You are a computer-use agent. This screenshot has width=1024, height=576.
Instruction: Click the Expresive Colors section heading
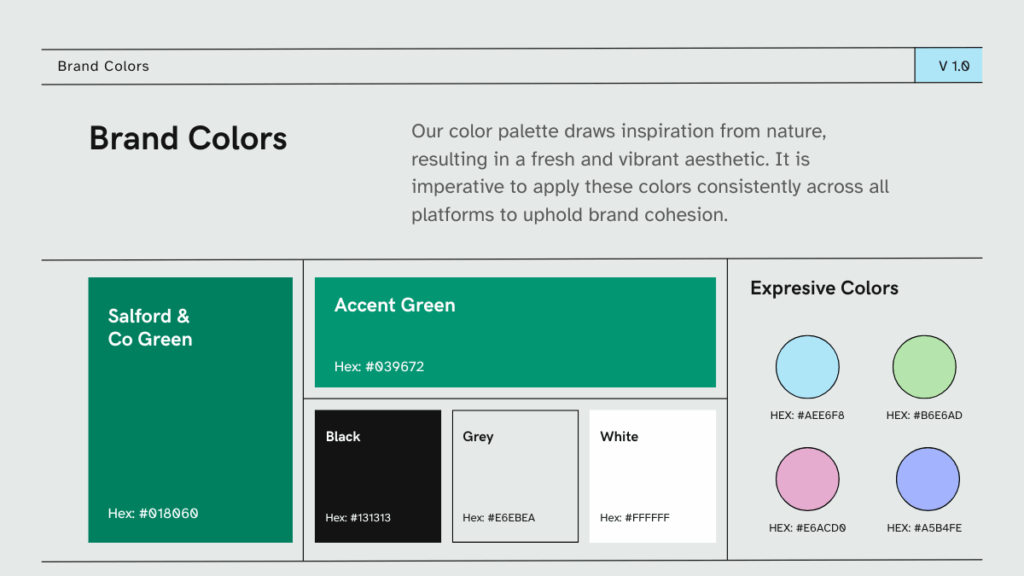824,288
